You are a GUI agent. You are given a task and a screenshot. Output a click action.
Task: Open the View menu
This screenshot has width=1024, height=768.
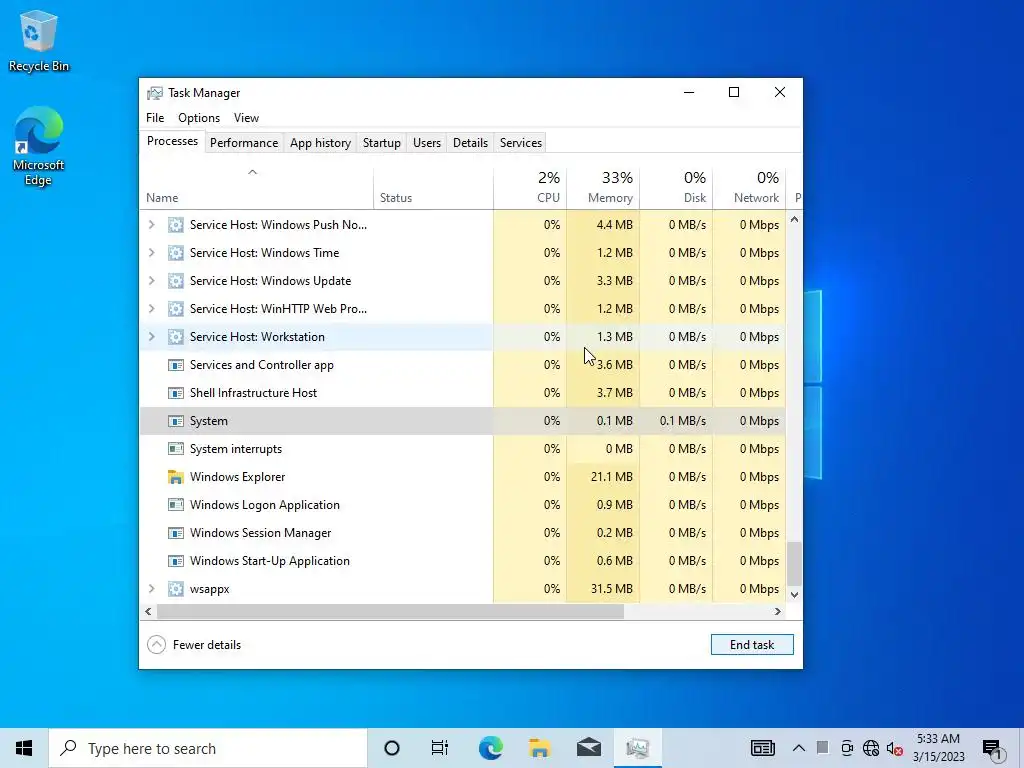point(246,118)
